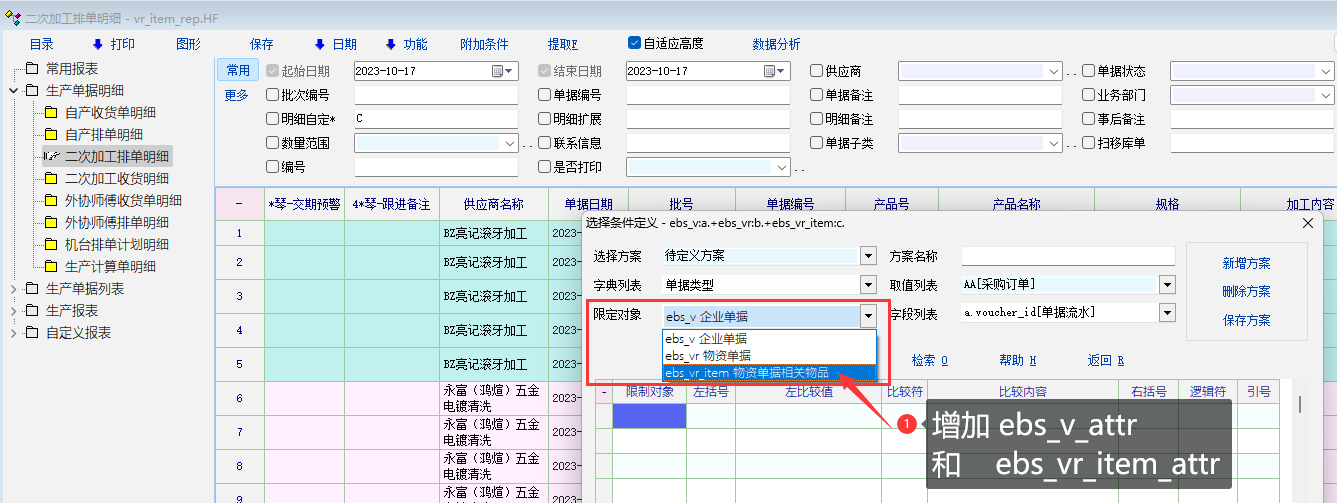This screenshot has width=1337, height=503.
Task: Uncheck the 自适应高度 checkbox
Action: [x=634, y=43]
